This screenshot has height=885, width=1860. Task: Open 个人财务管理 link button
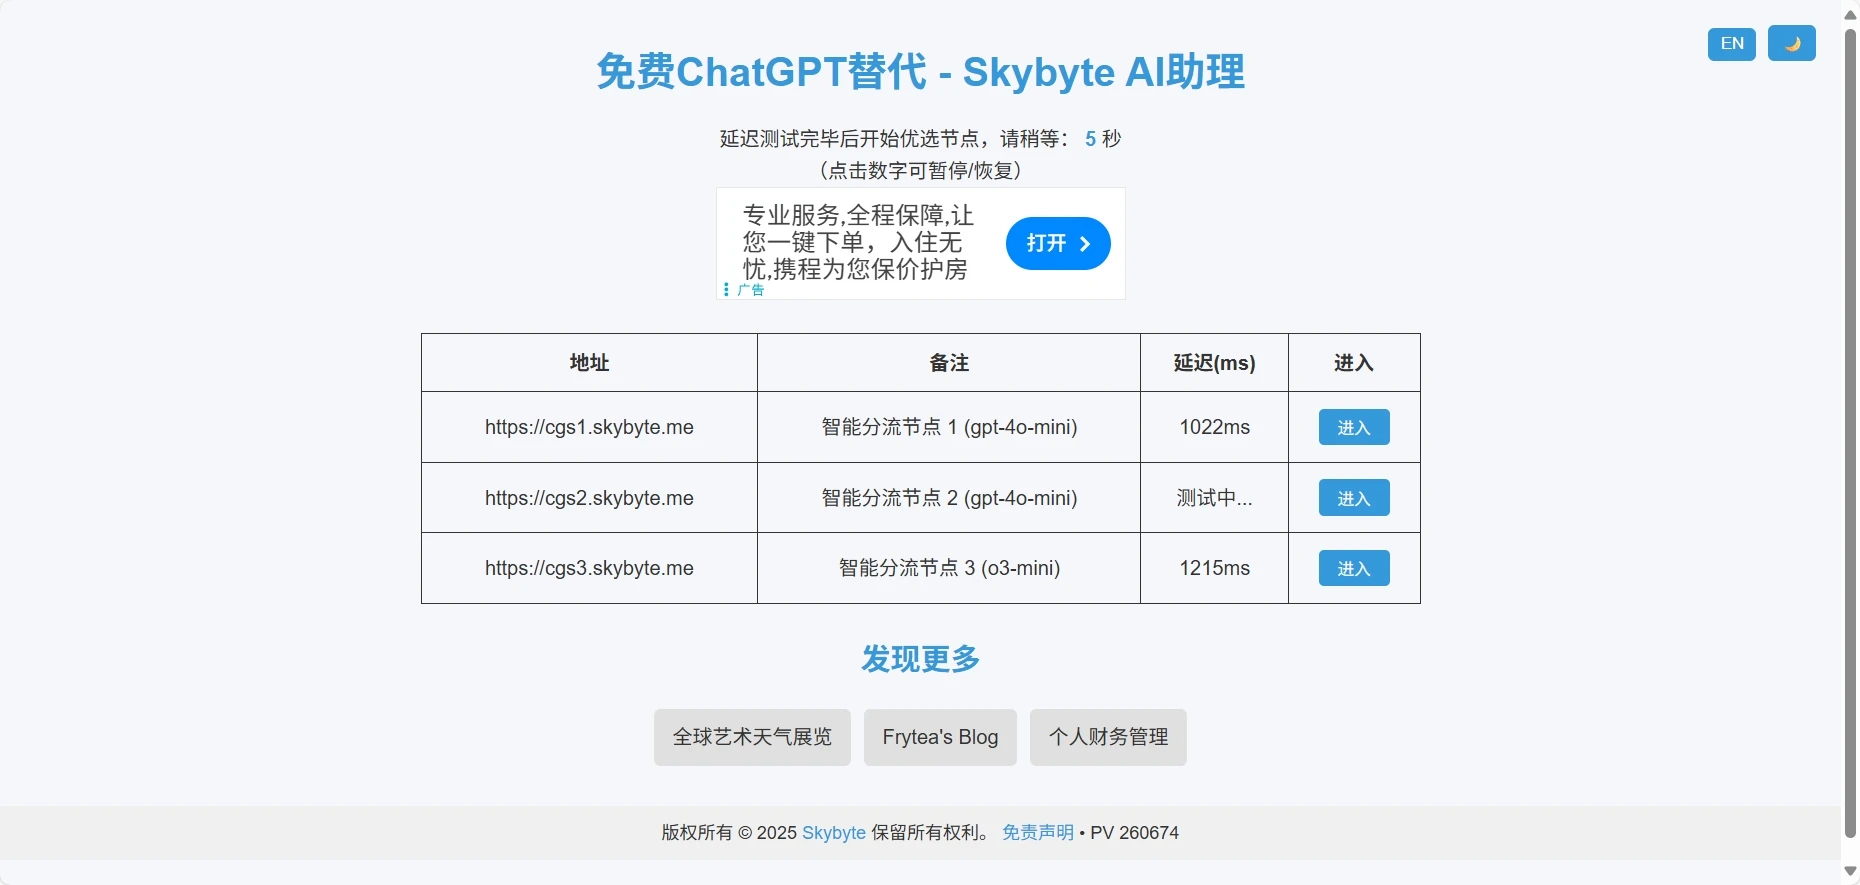pyautogui.click(x=1108, y=738)
